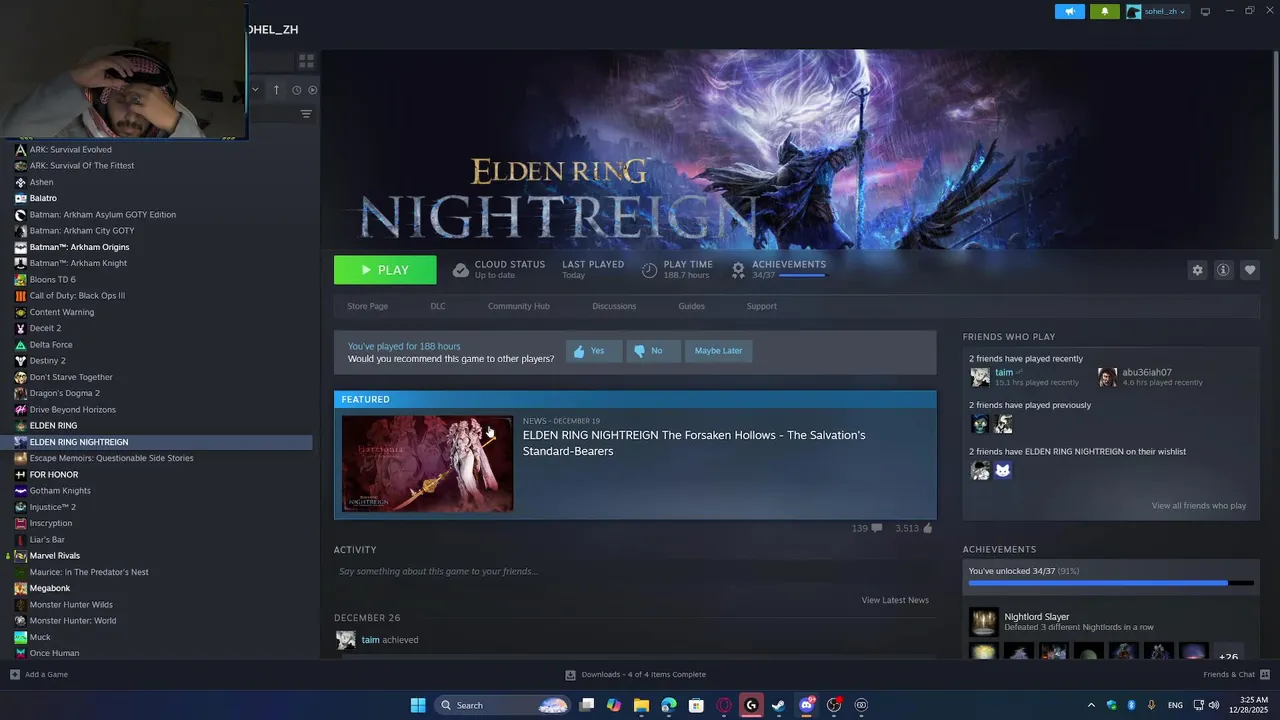Open the Guides tab

tap(692, 306)
